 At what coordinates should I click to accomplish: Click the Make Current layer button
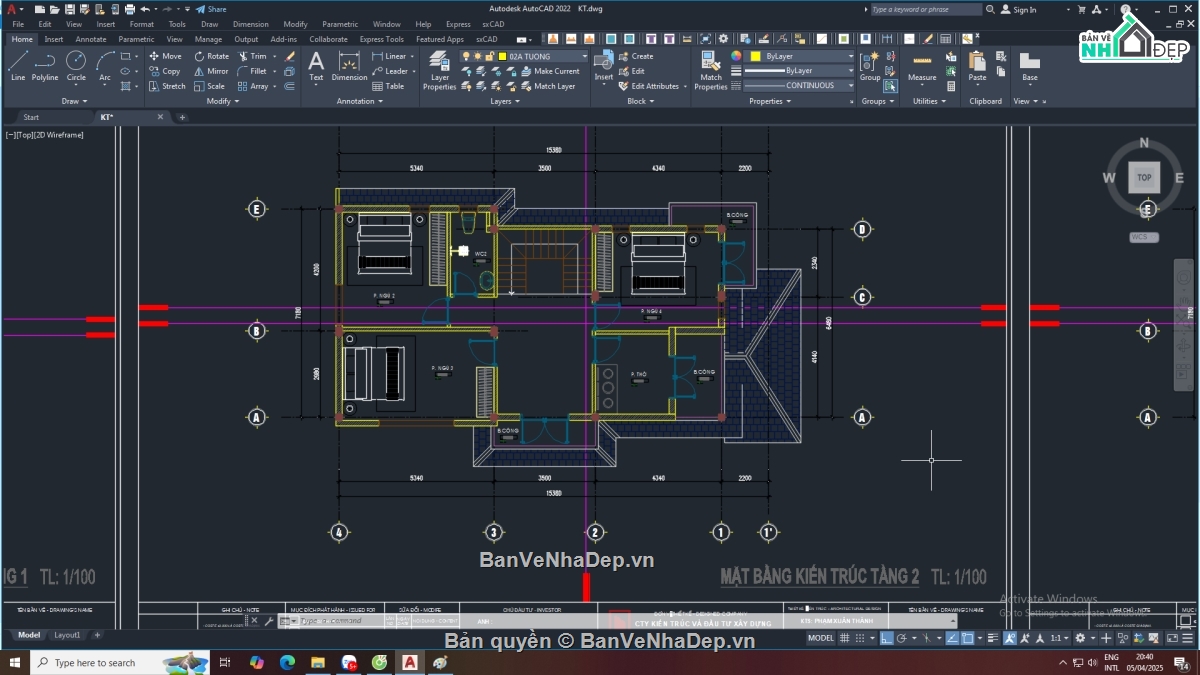click(555, 71)
